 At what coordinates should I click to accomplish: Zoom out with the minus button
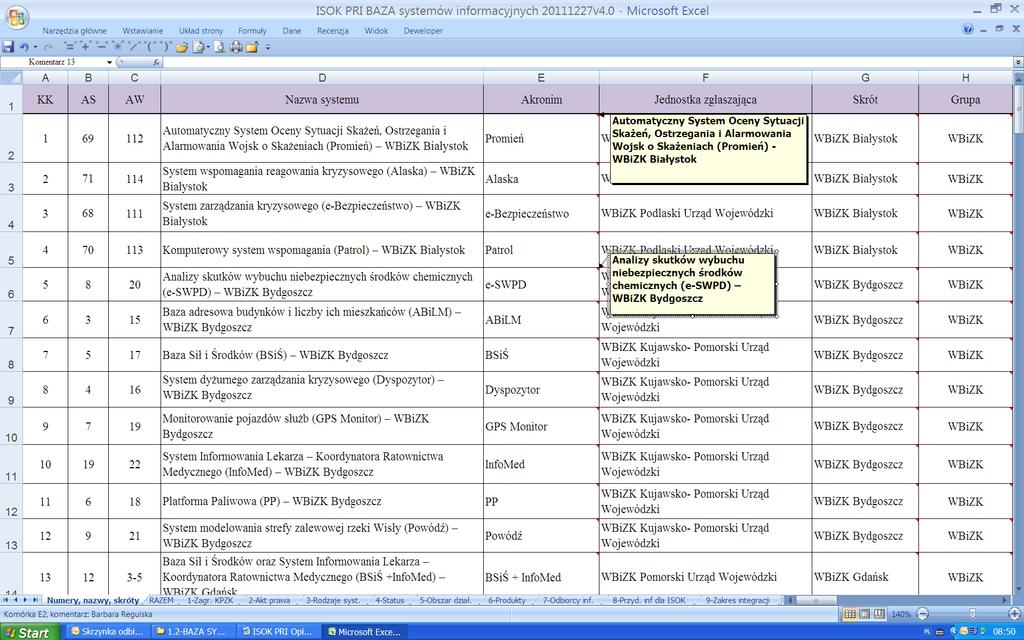922,614
